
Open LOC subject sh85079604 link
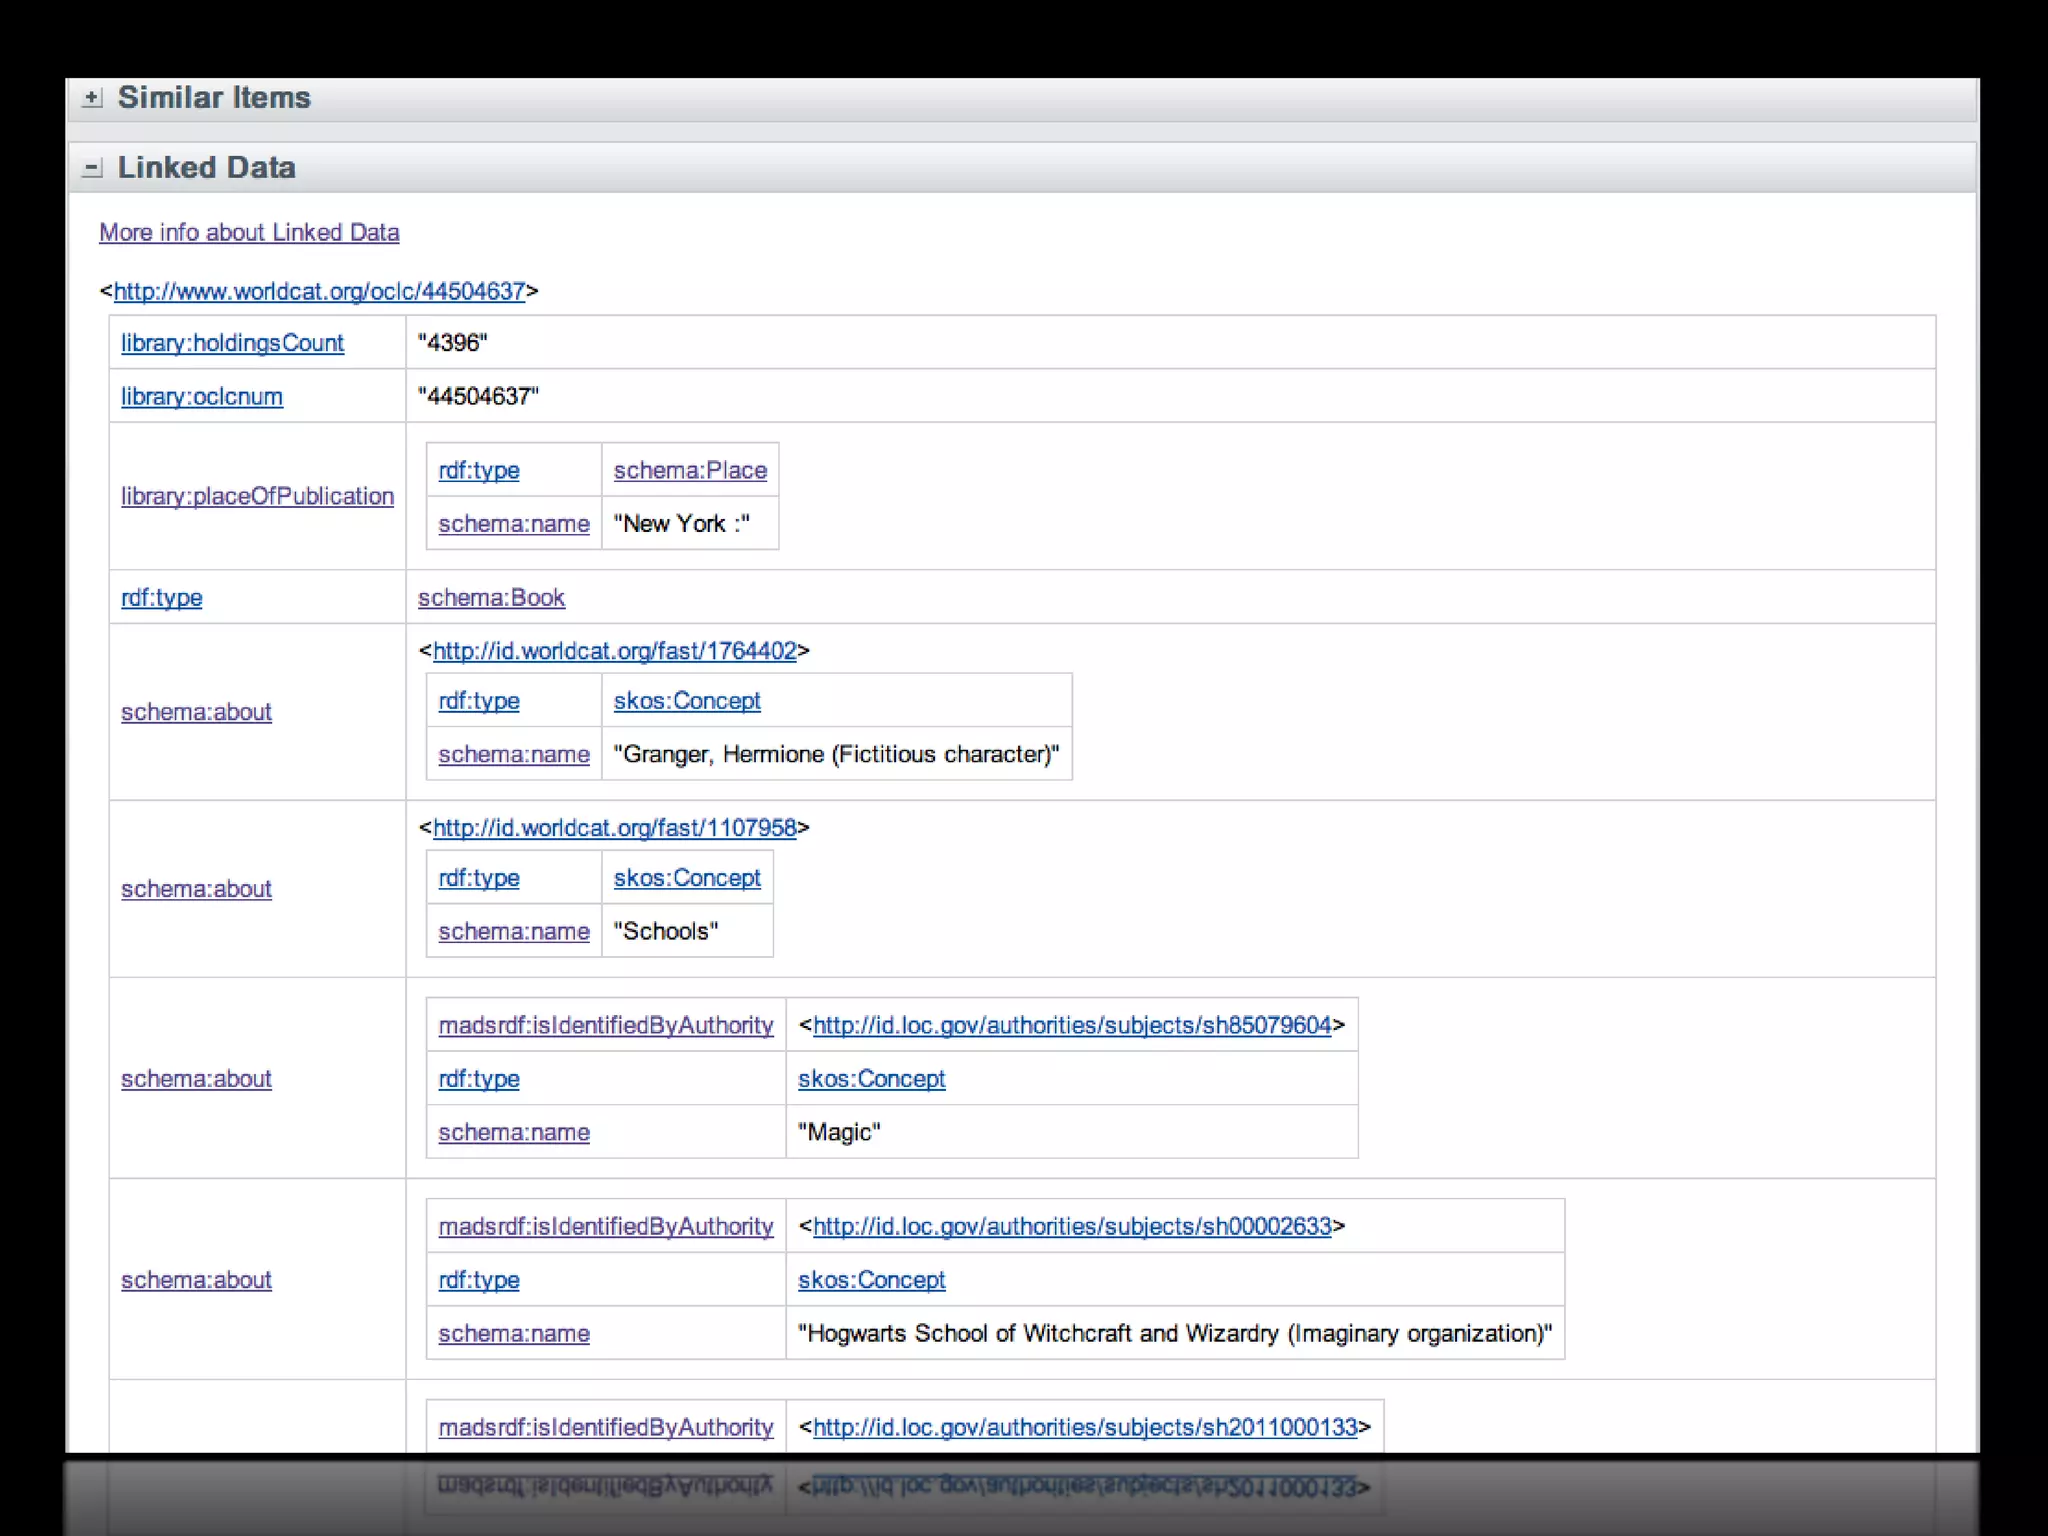(1072, 1025)
